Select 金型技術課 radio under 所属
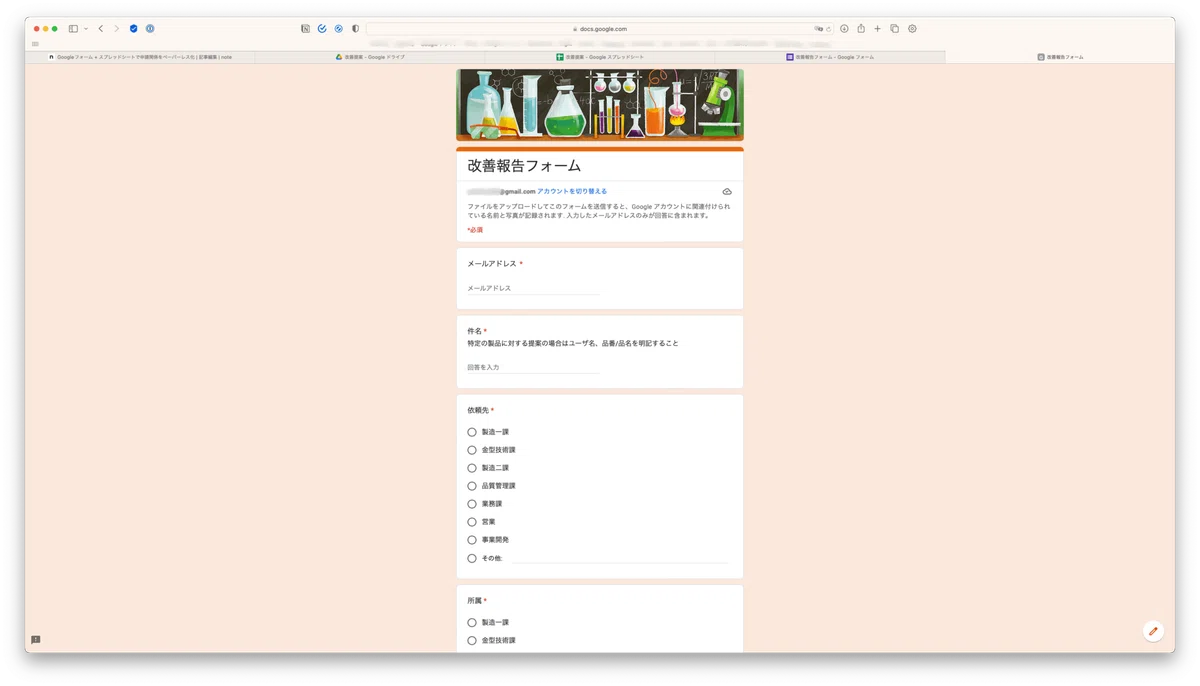The image size is (1200, 686). pyautogui.click(x=472, y=640)
